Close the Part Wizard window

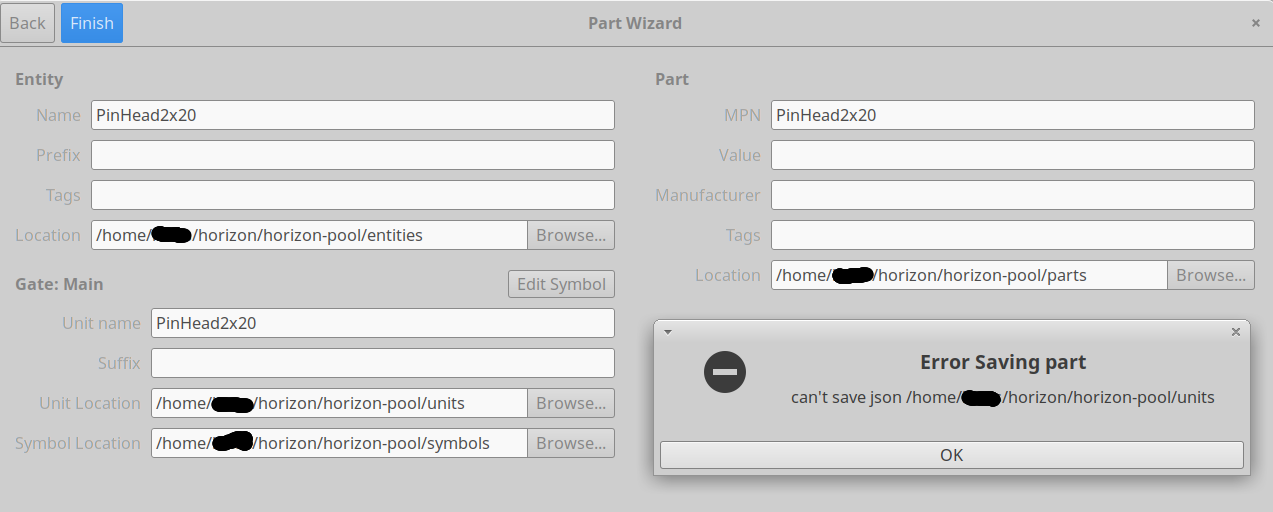(x=1256, y=23)
